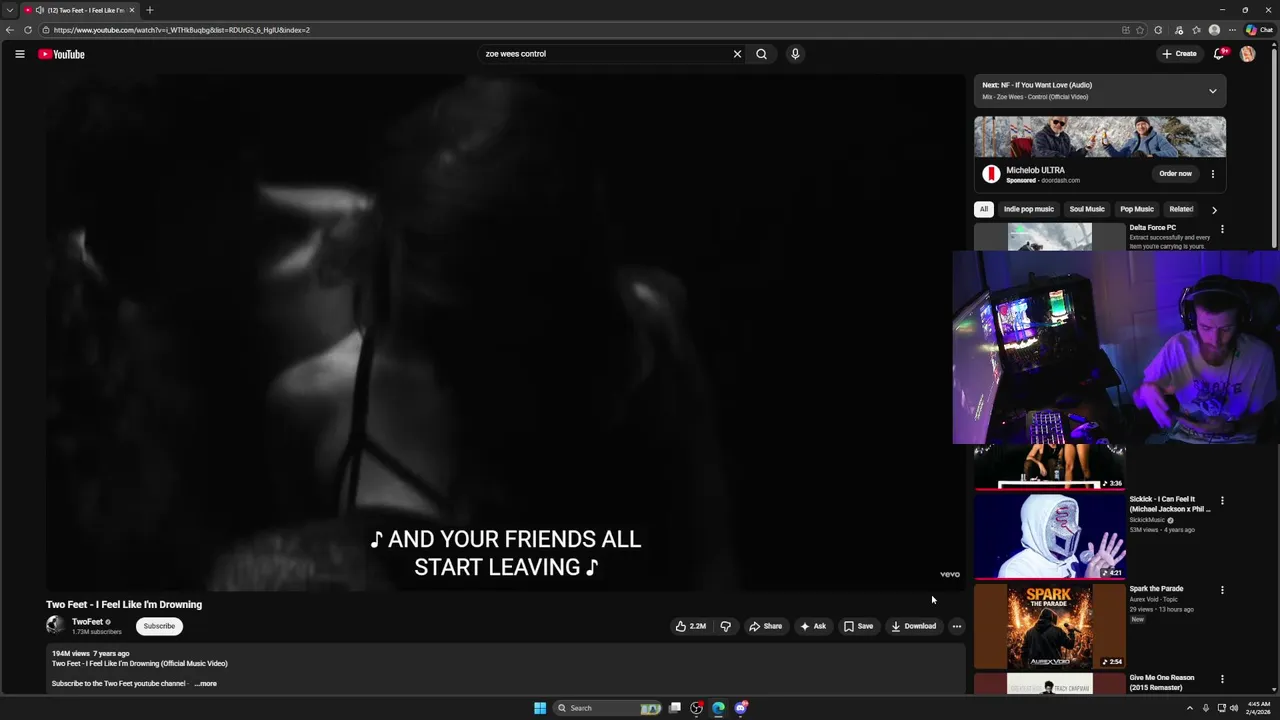
Task: Open Discord from the taskbar
Action: 740,708
